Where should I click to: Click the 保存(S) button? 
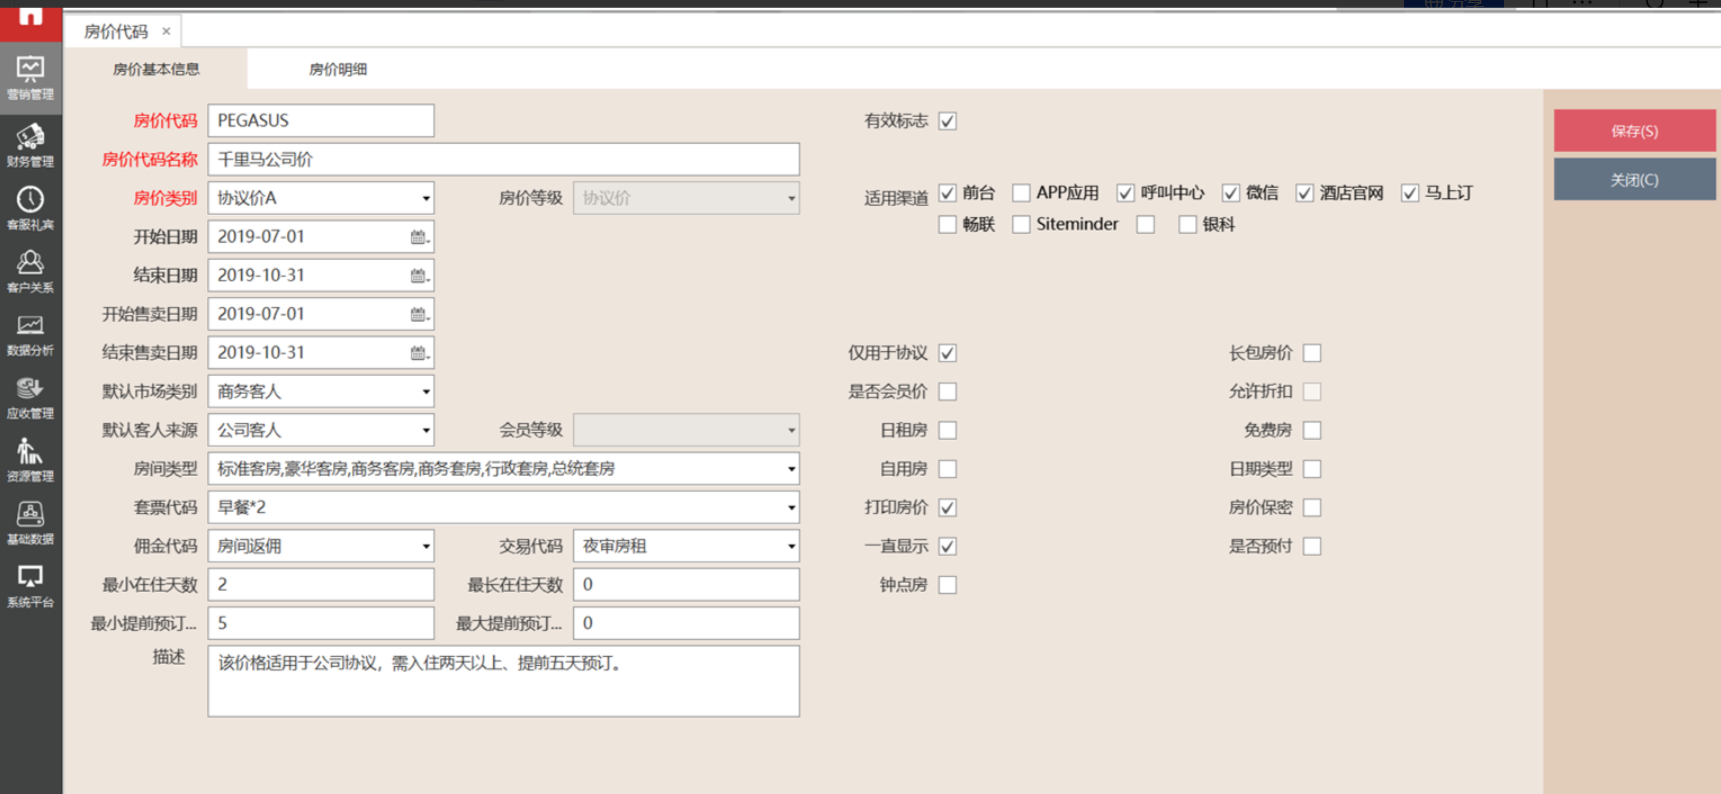tap(1634, 131)
